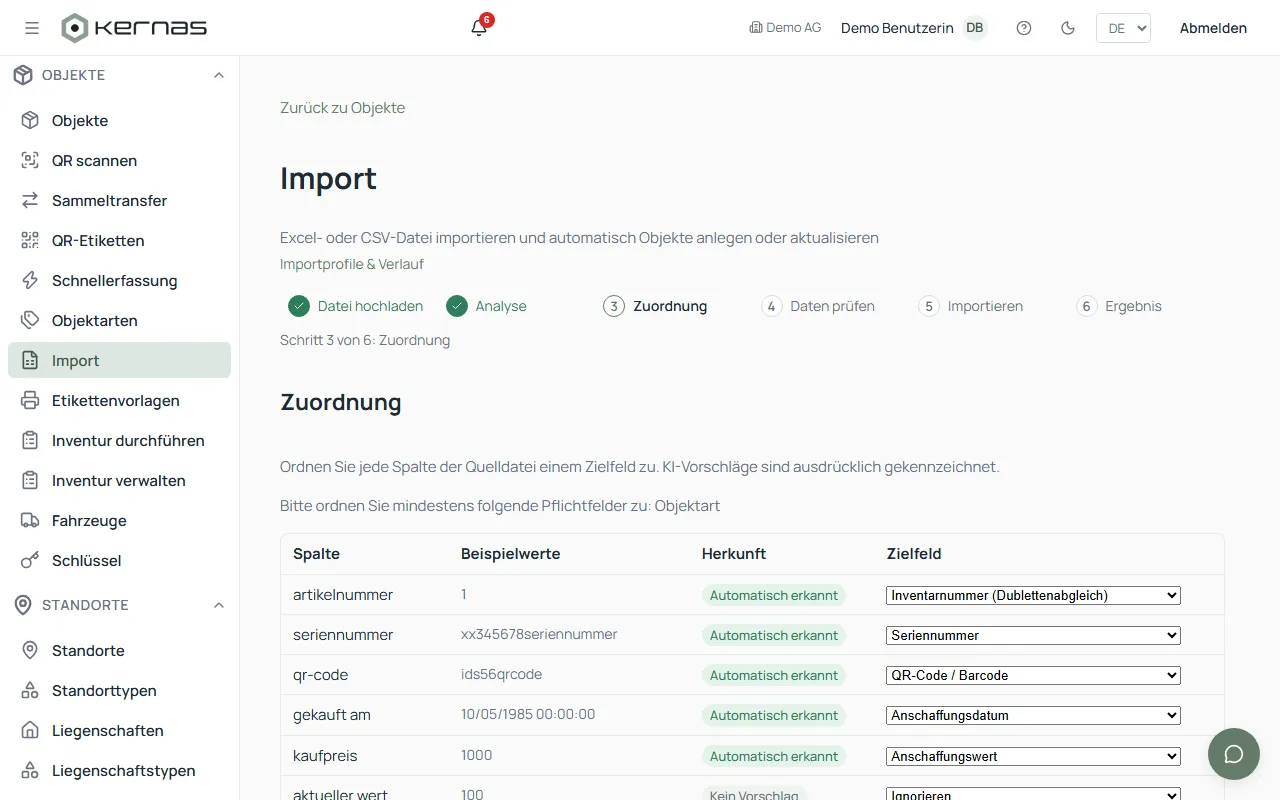The width and height of the screenshot is (1280, 800).
Task: Click the QR scannen sidebar icon
Action: [31, 160]
